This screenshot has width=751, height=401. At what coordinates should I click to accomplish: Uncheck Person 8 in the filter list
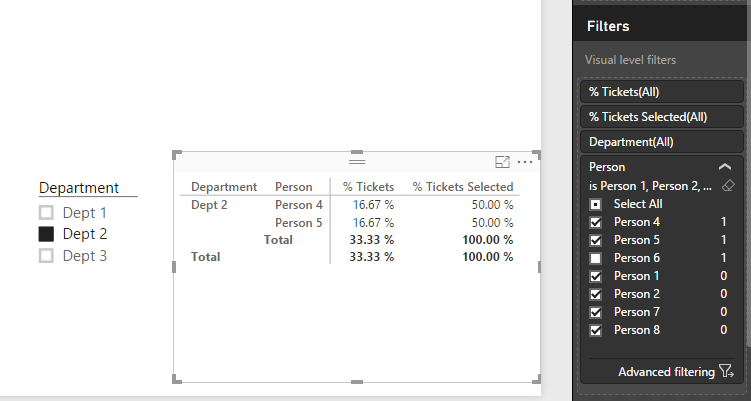point(595,330)
